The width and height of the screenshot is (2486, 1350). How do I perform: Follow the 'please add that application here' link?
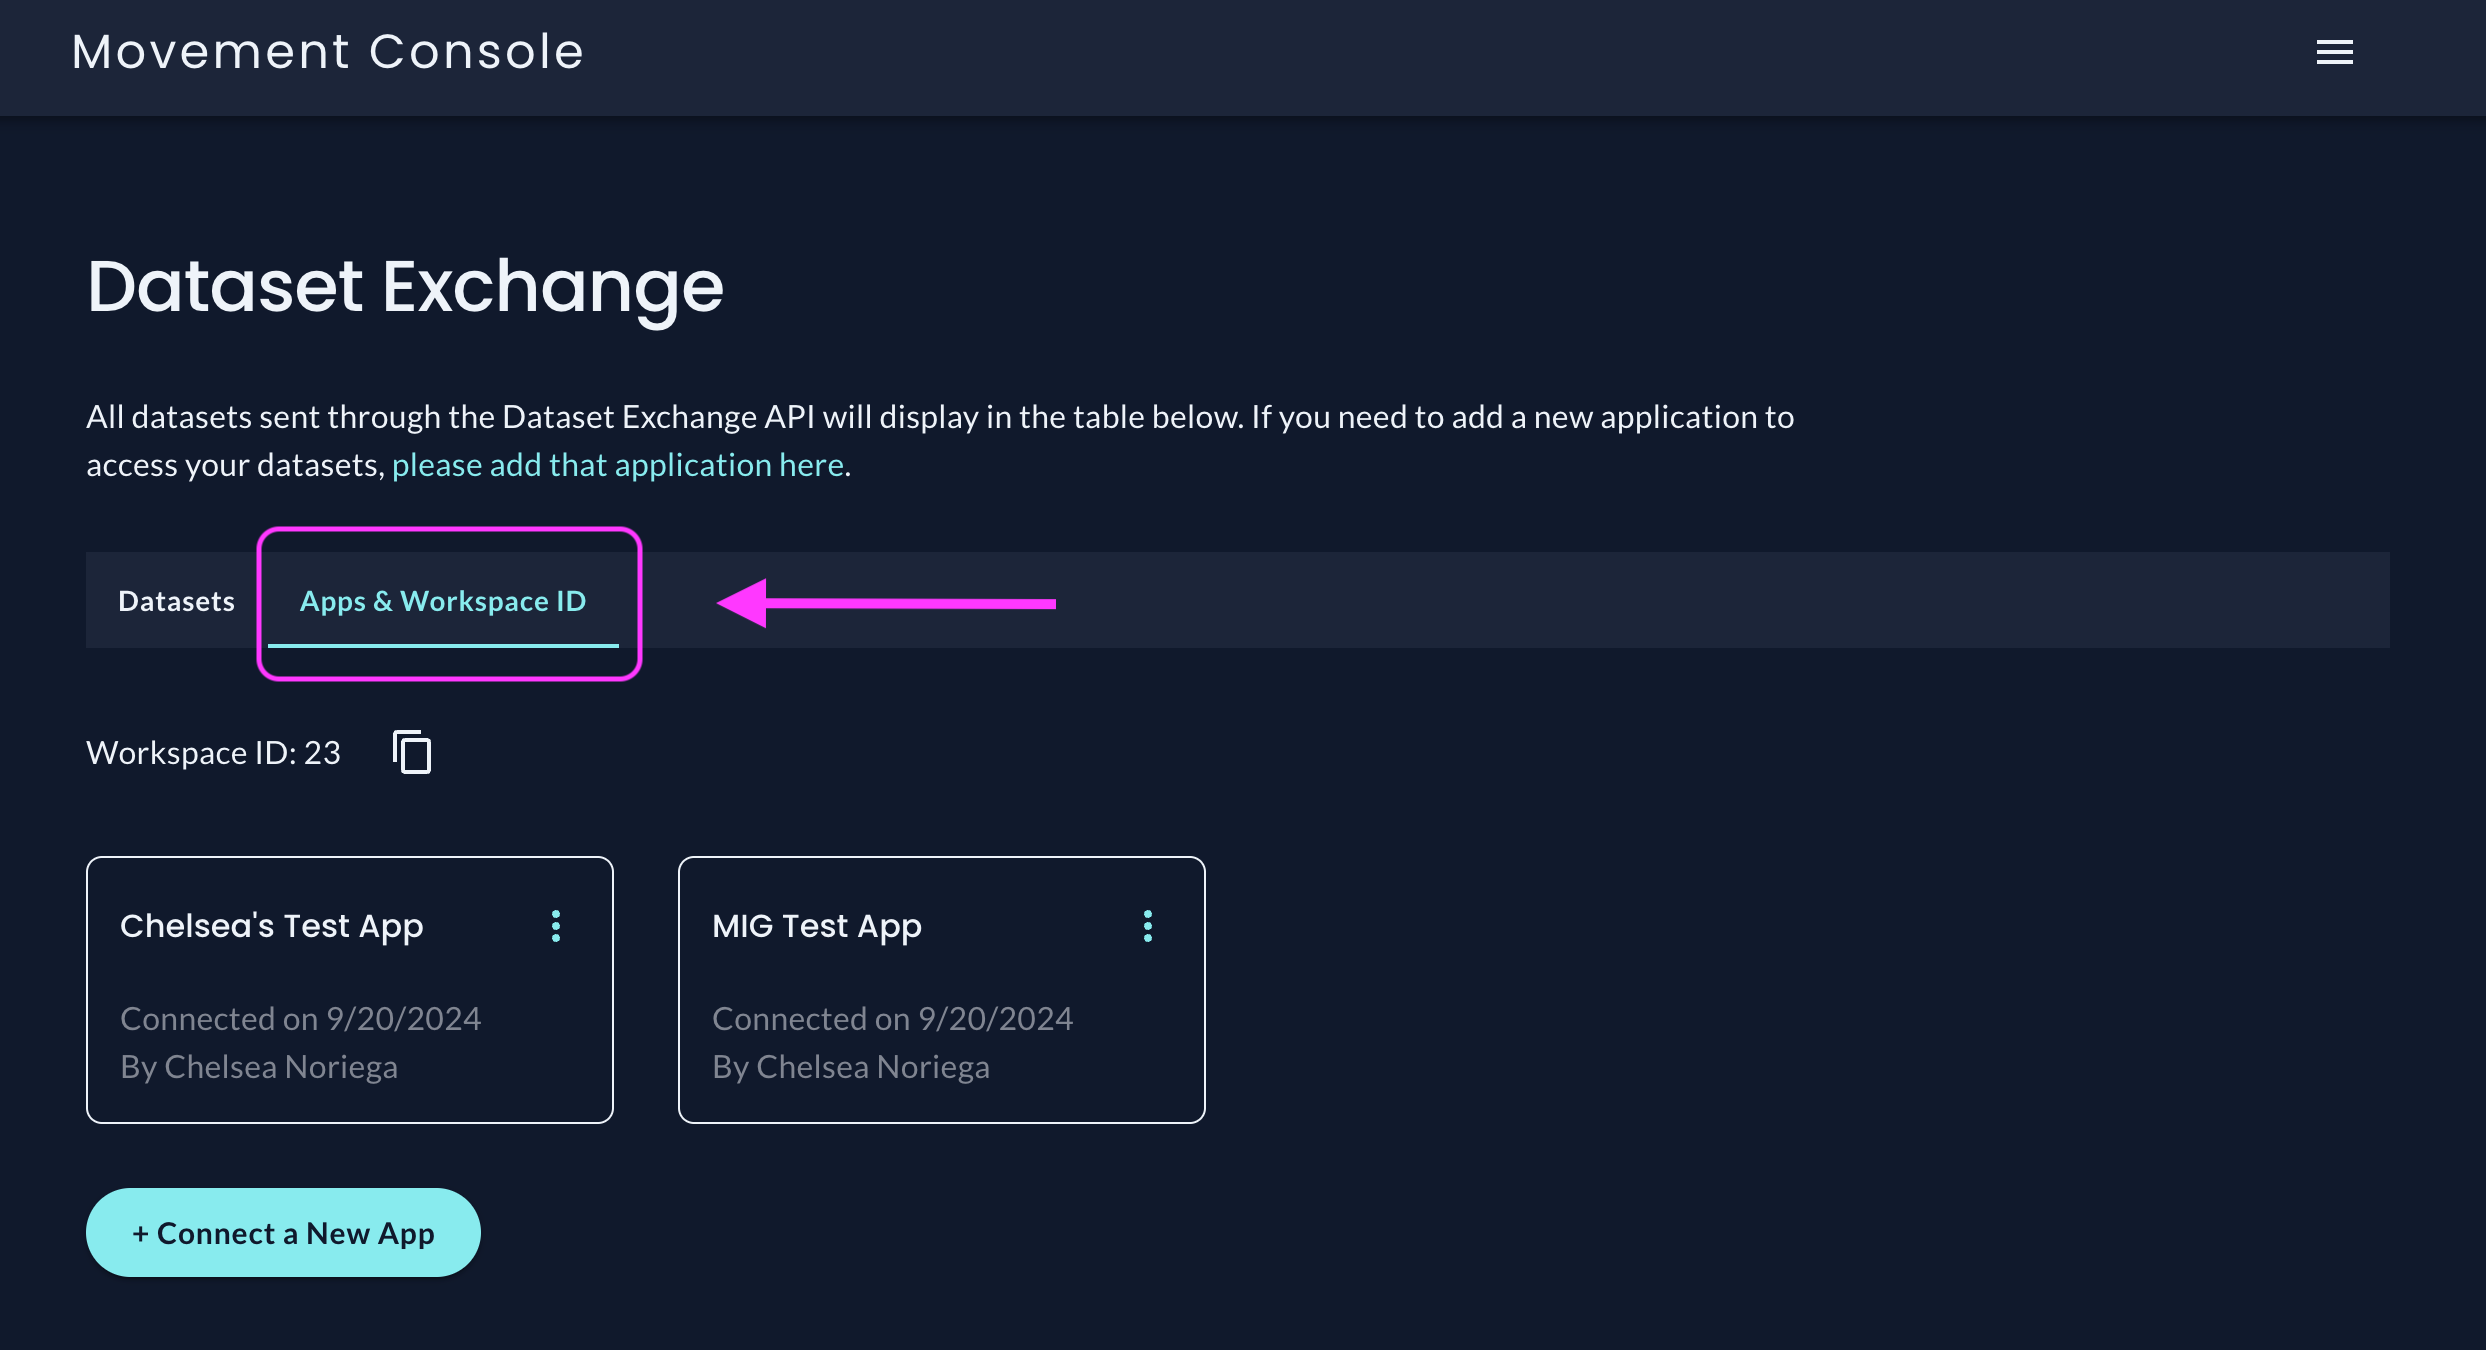click(618, 465)
